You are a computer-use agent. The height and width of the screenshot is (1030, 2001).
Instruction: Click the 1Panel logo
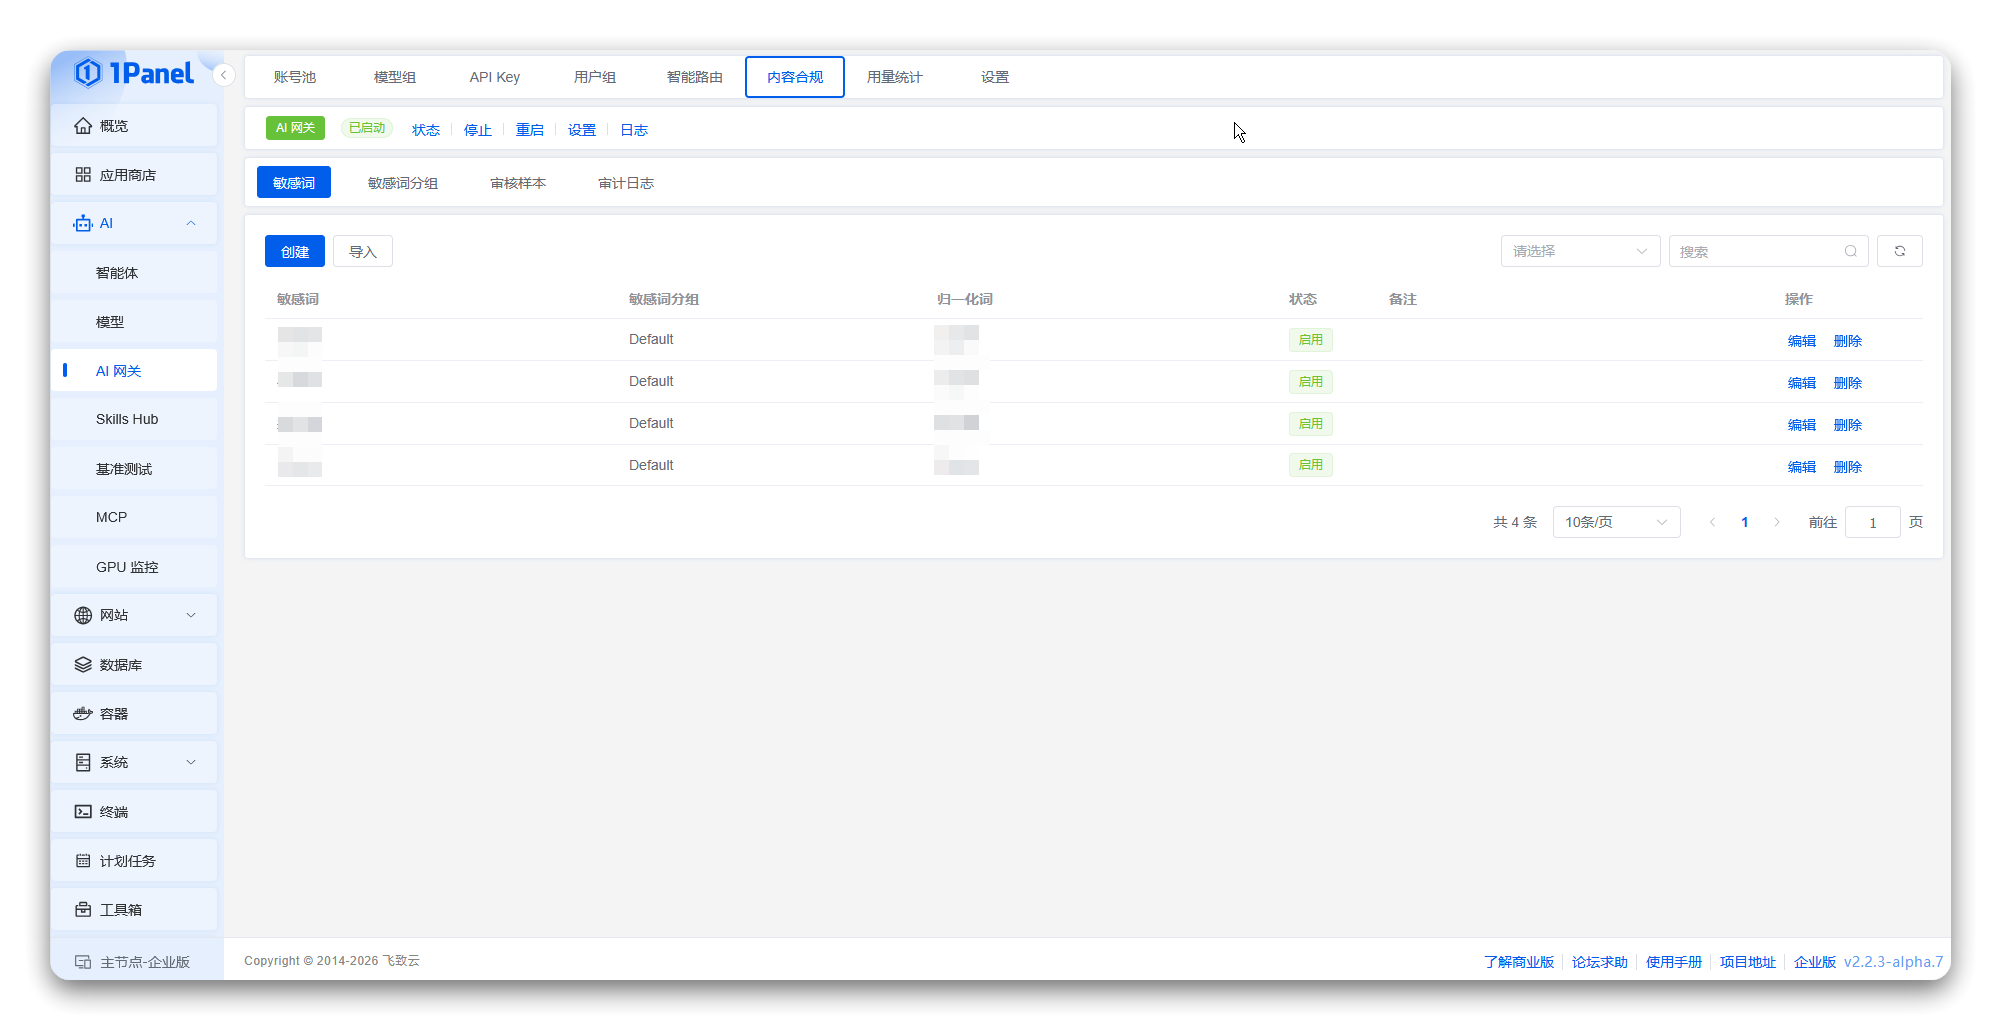[134, 73]
